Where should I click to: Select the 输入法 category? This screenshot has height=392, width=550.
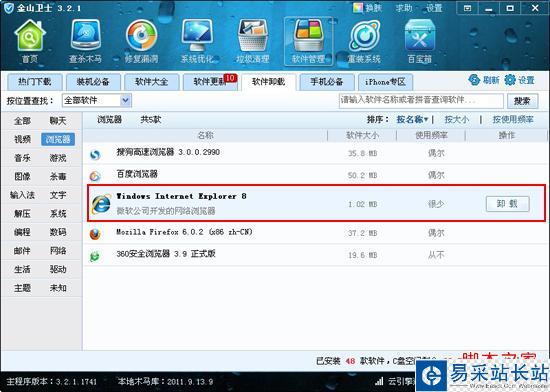tap(22, 195)
